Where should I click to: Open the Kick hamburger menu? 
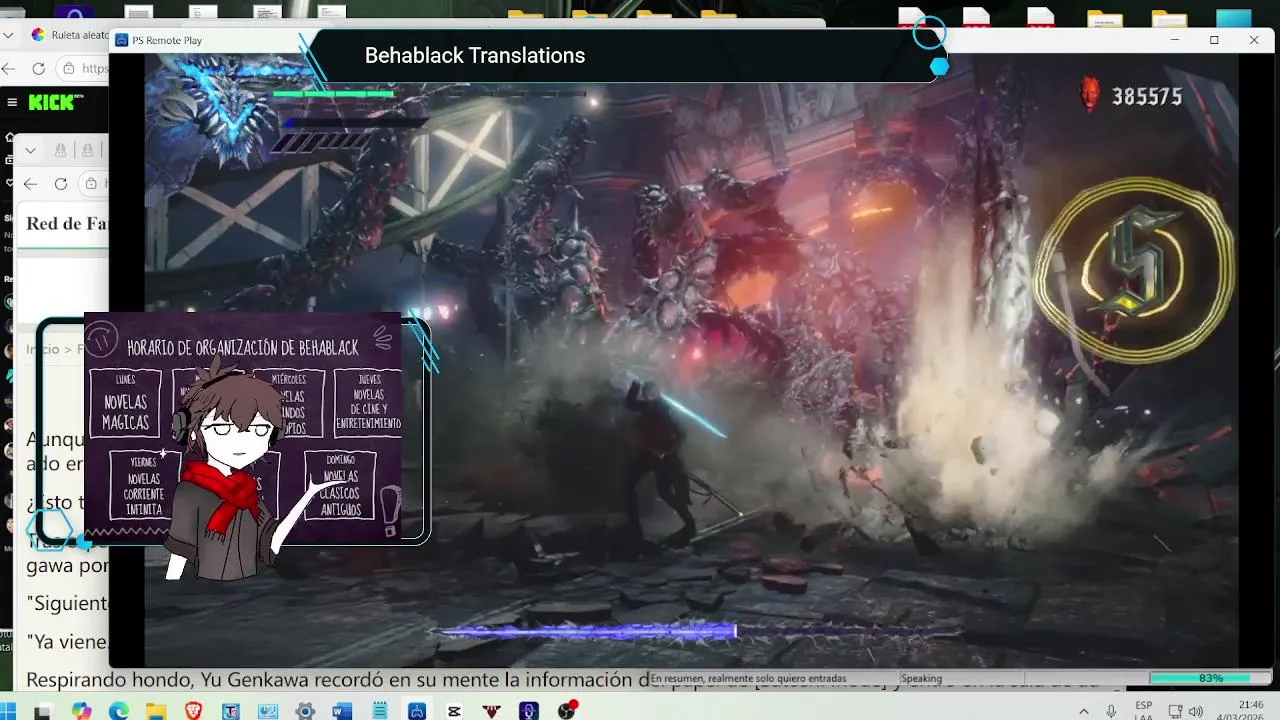pyautogui.click(x=12, y=102)
